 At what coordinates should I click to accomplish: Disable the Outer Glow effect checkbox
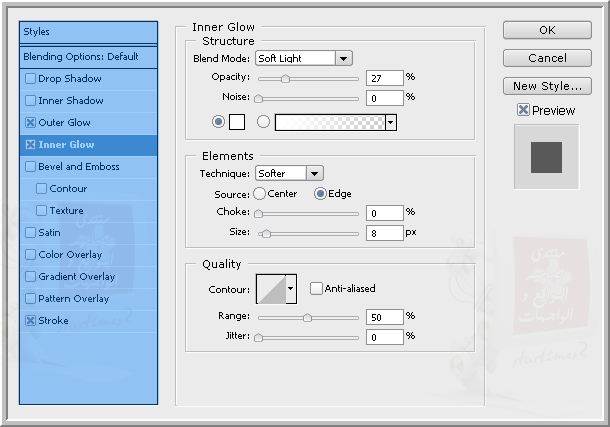[x=30, y=123]
